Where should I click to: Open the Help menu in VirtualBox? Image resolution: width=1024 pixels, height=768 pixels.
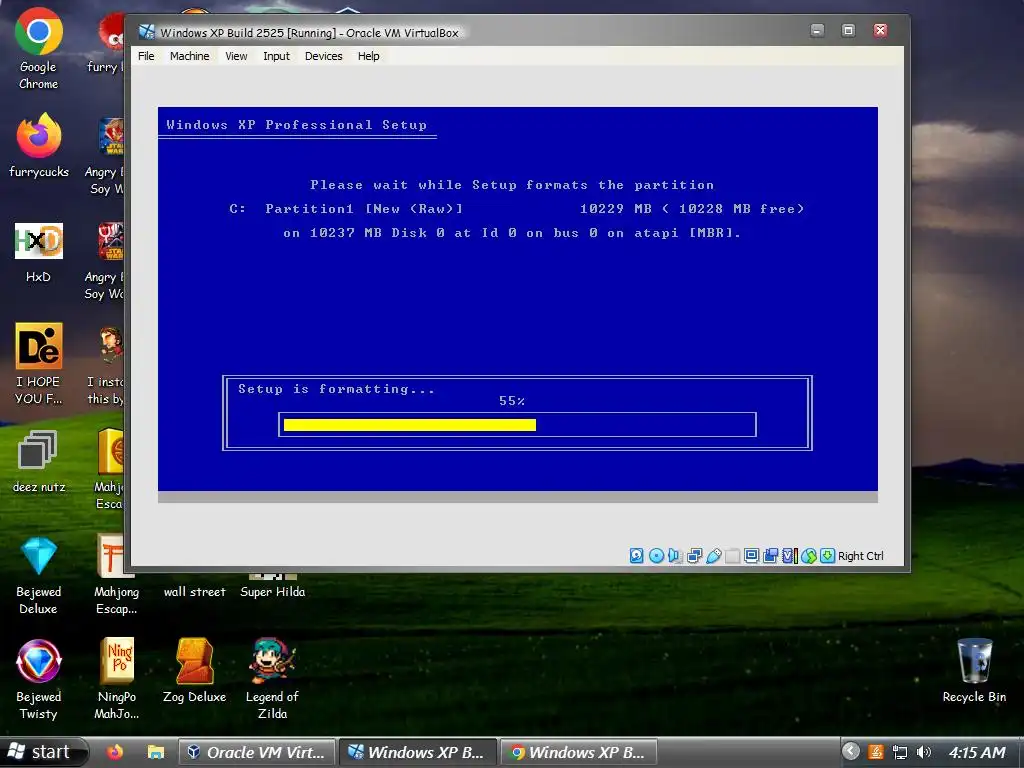coord(368,56)
